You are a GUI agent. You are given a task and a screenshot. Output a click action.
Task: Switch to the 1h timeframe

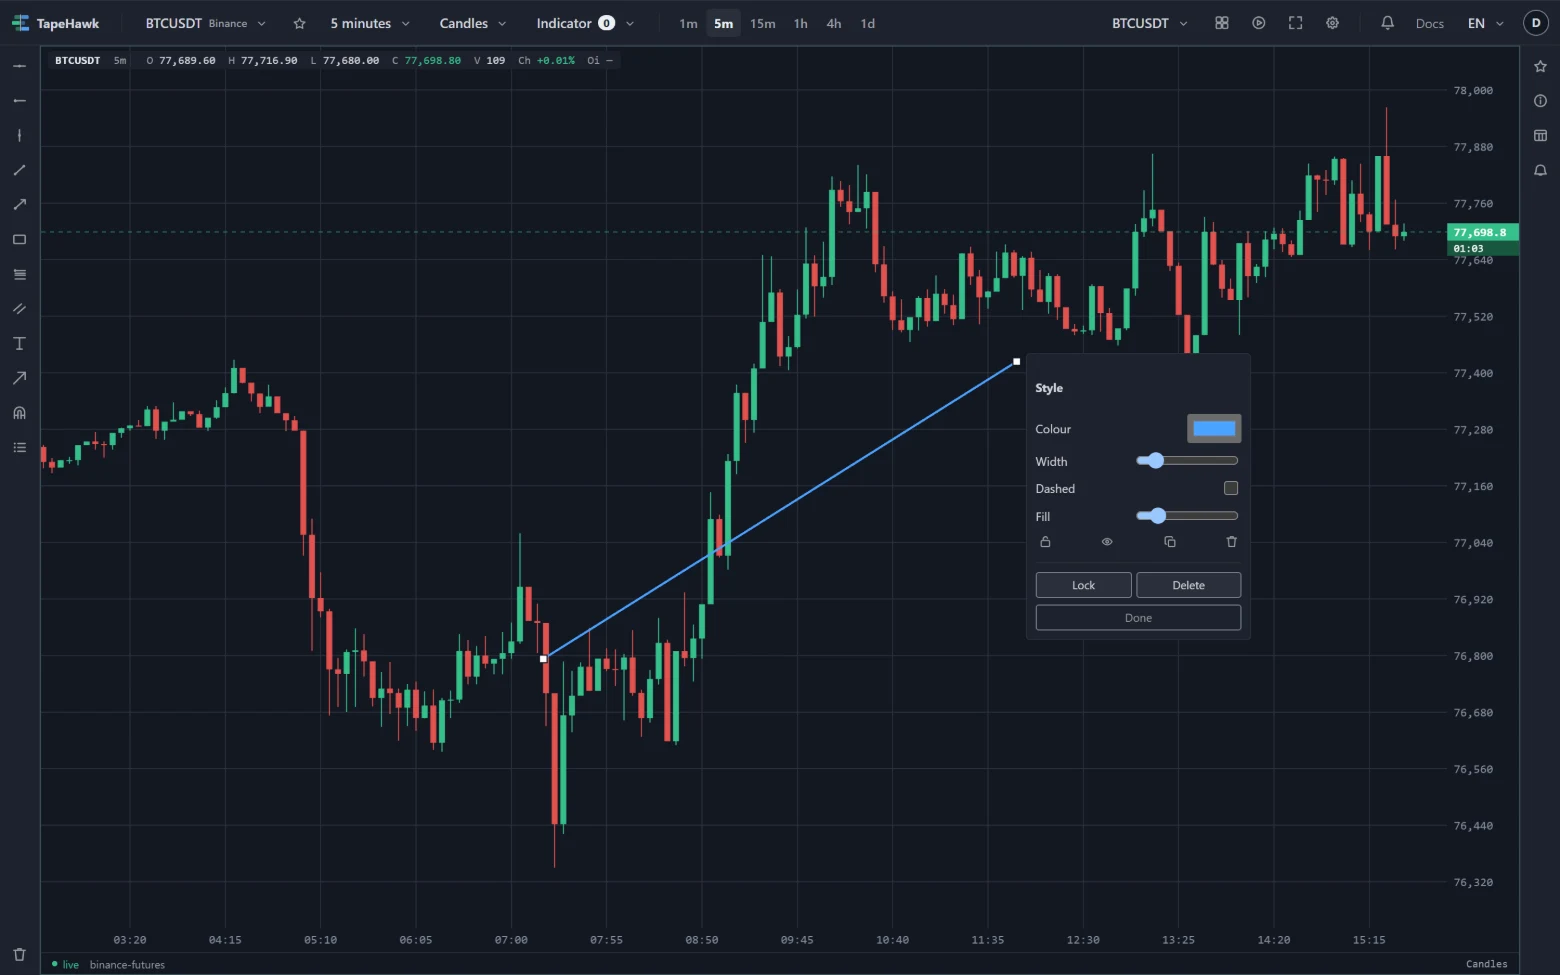[x=800, y=23]
